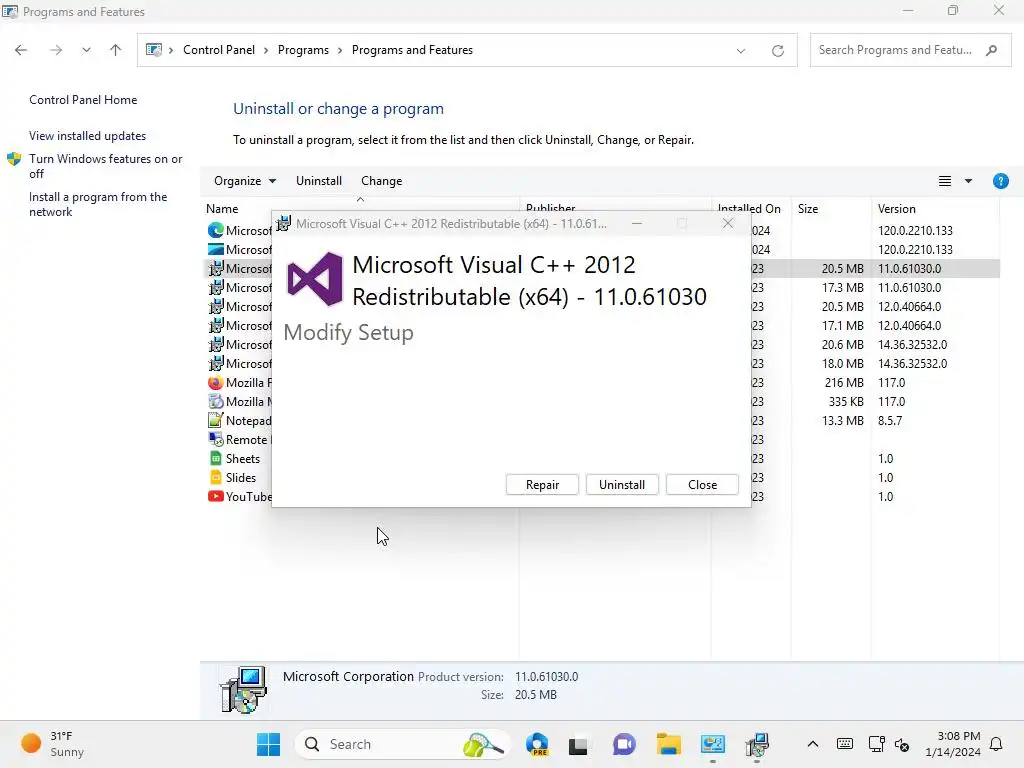This screenshot has width=1024, height=768.
Task: Click the Visual Studio logo in the dialog
Action: point(315,280)
